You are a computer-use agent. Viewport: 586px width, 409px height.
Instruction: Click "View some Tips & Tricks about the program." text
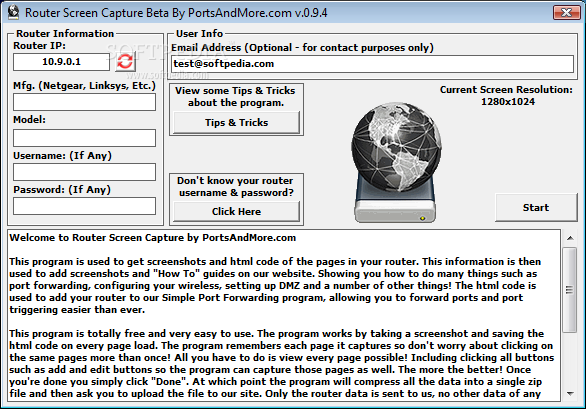(x=235, y=96)
